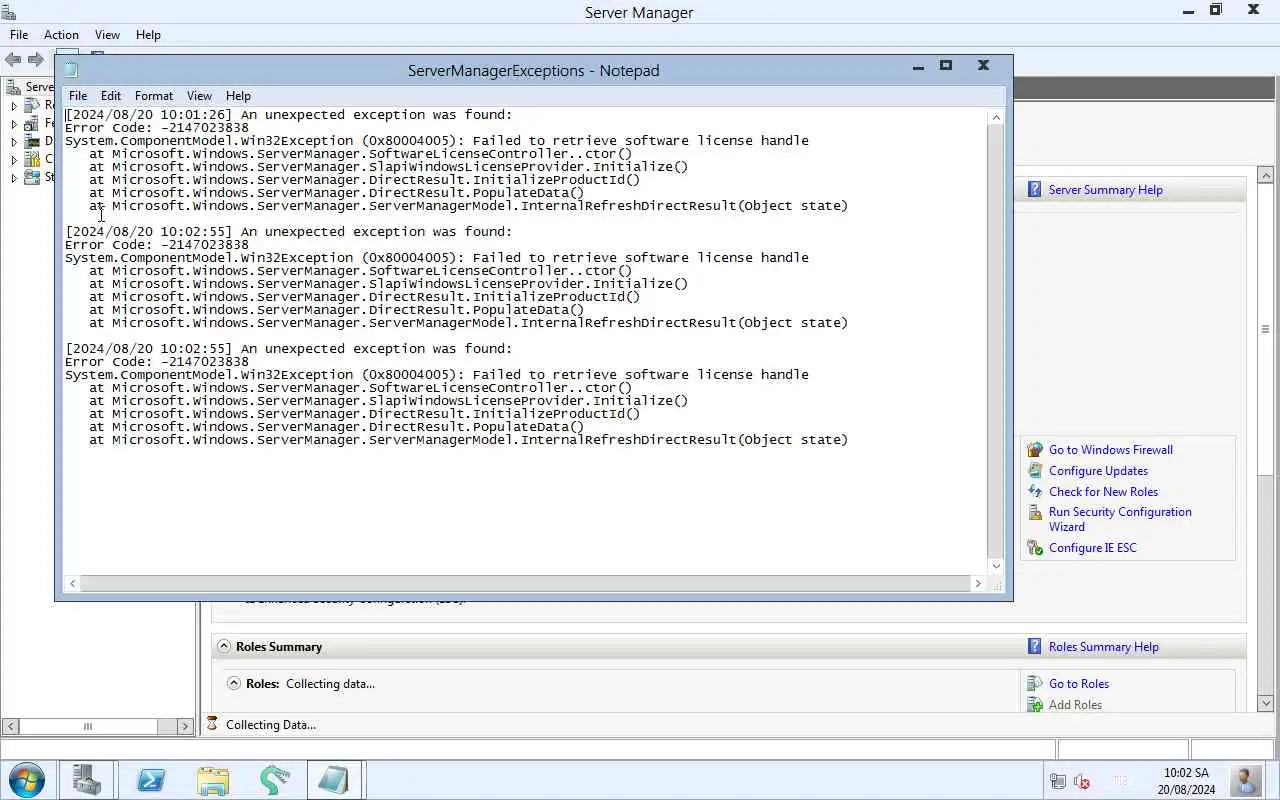1280x800 pixels.
Task: Click the Server Summary Help icon
Action: click(1035, 189)
